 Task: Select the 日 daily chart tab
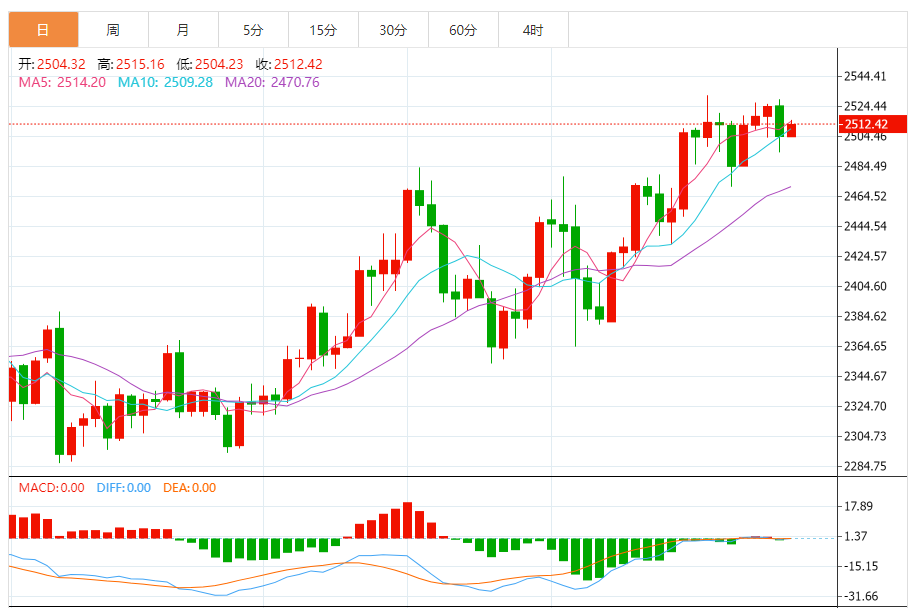click(43, 30)
